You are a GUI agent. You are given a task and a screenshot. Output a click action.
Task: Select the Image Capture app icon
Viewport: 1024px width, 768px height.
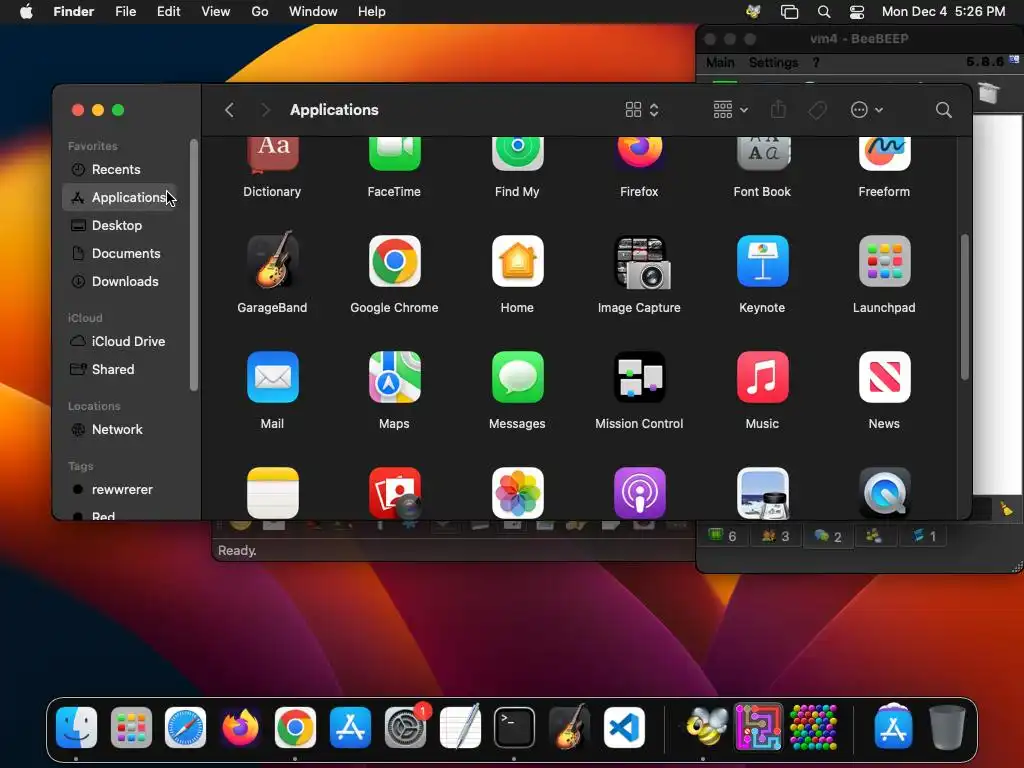641,263
